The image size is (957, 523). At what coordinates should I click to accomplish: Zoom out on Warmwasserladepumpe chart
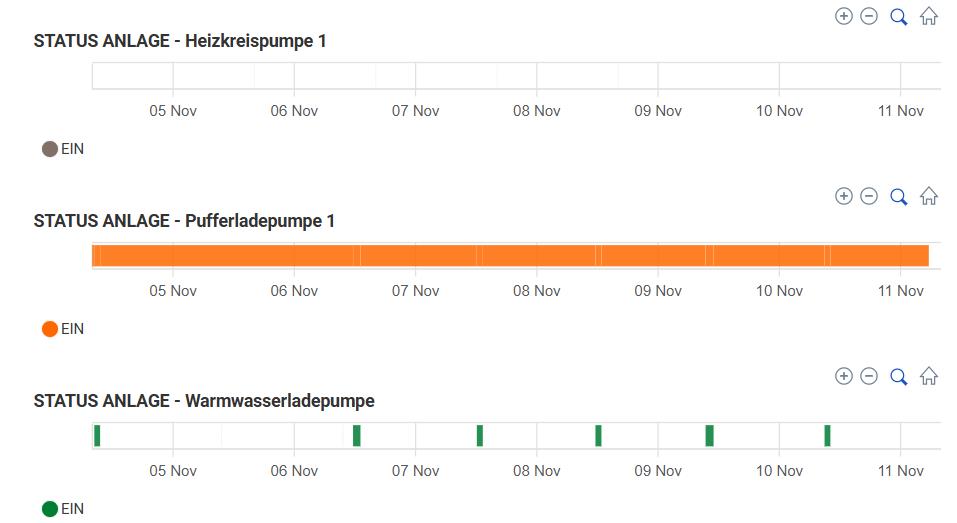pos(869,376)
